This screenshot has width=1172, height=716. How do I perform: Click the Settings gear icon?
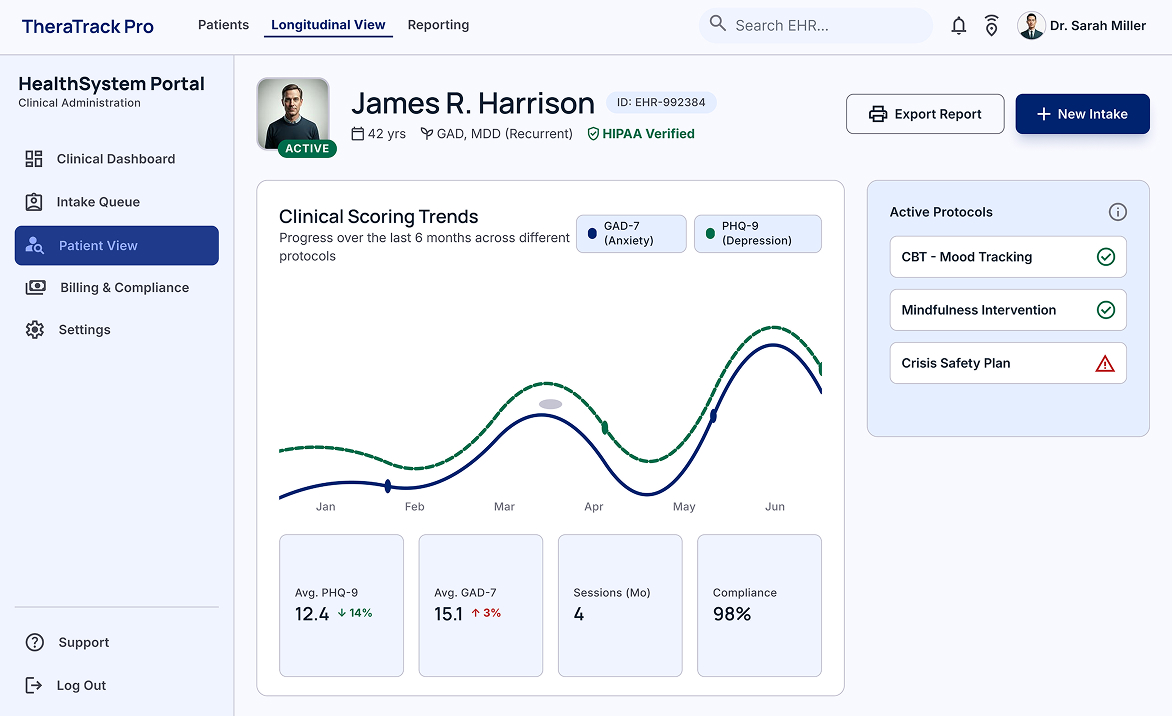(34, 330)
